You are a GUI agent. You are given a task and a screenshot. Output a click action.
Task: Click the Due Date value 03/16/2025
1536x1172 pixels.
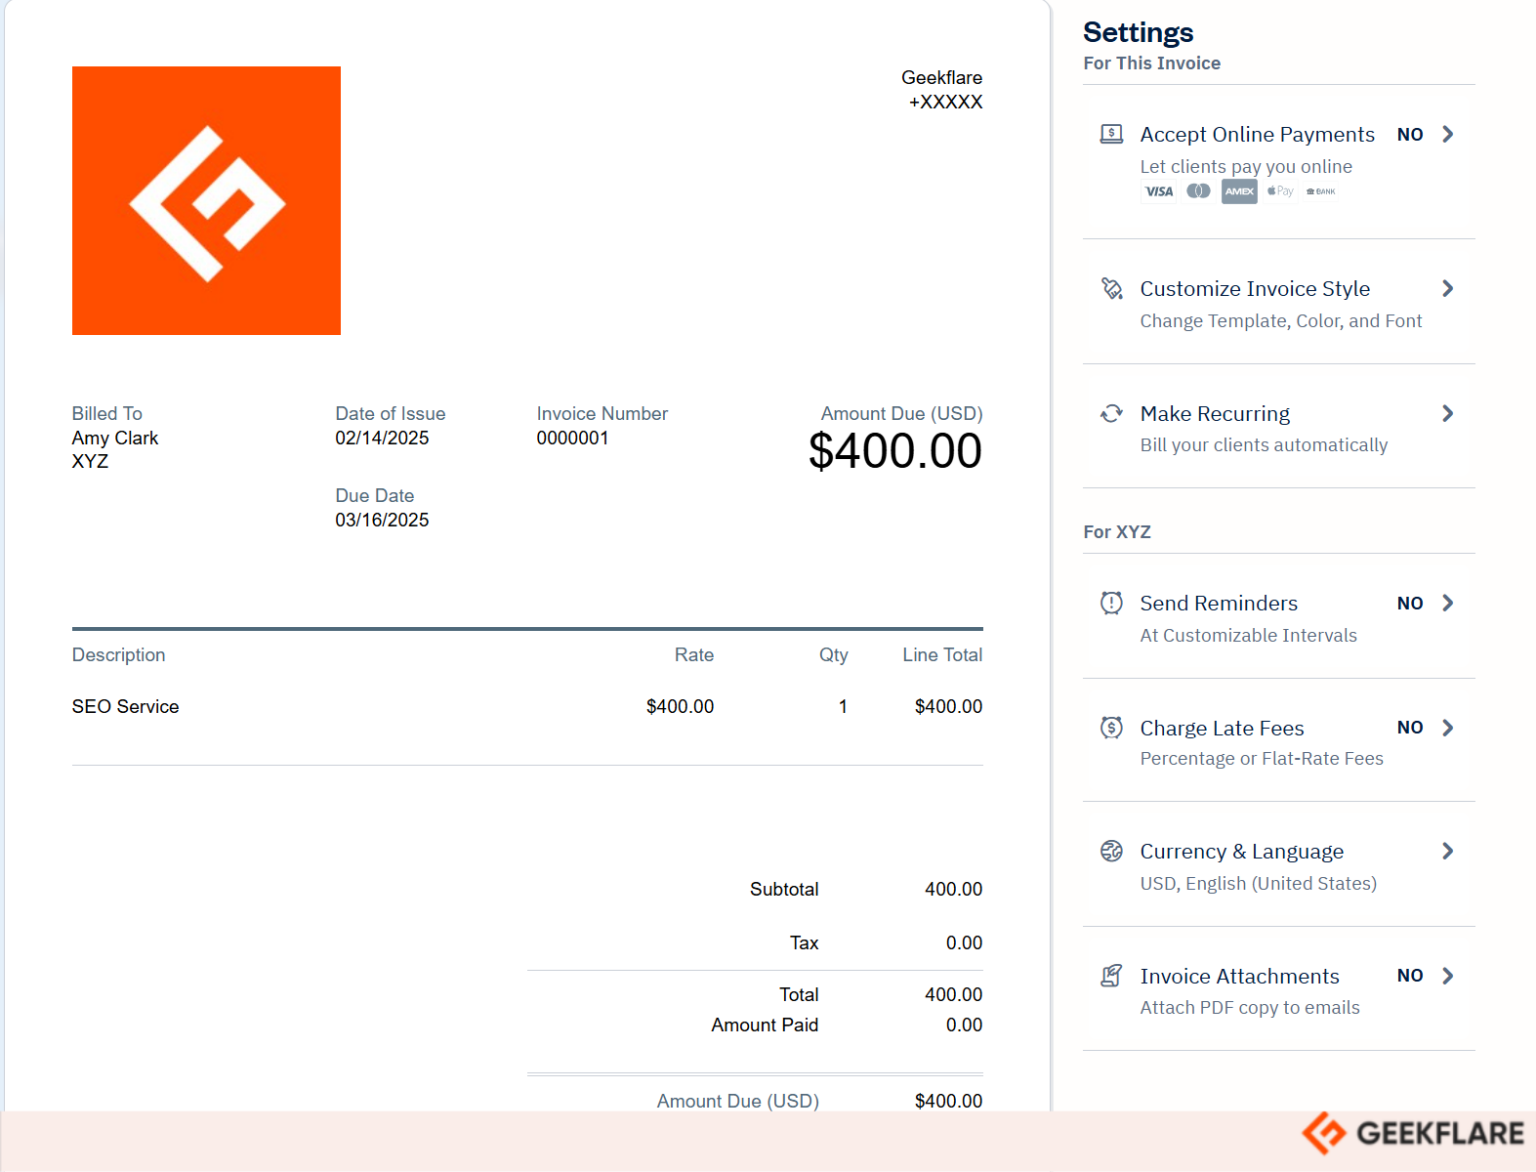click(x=382, y=520)
